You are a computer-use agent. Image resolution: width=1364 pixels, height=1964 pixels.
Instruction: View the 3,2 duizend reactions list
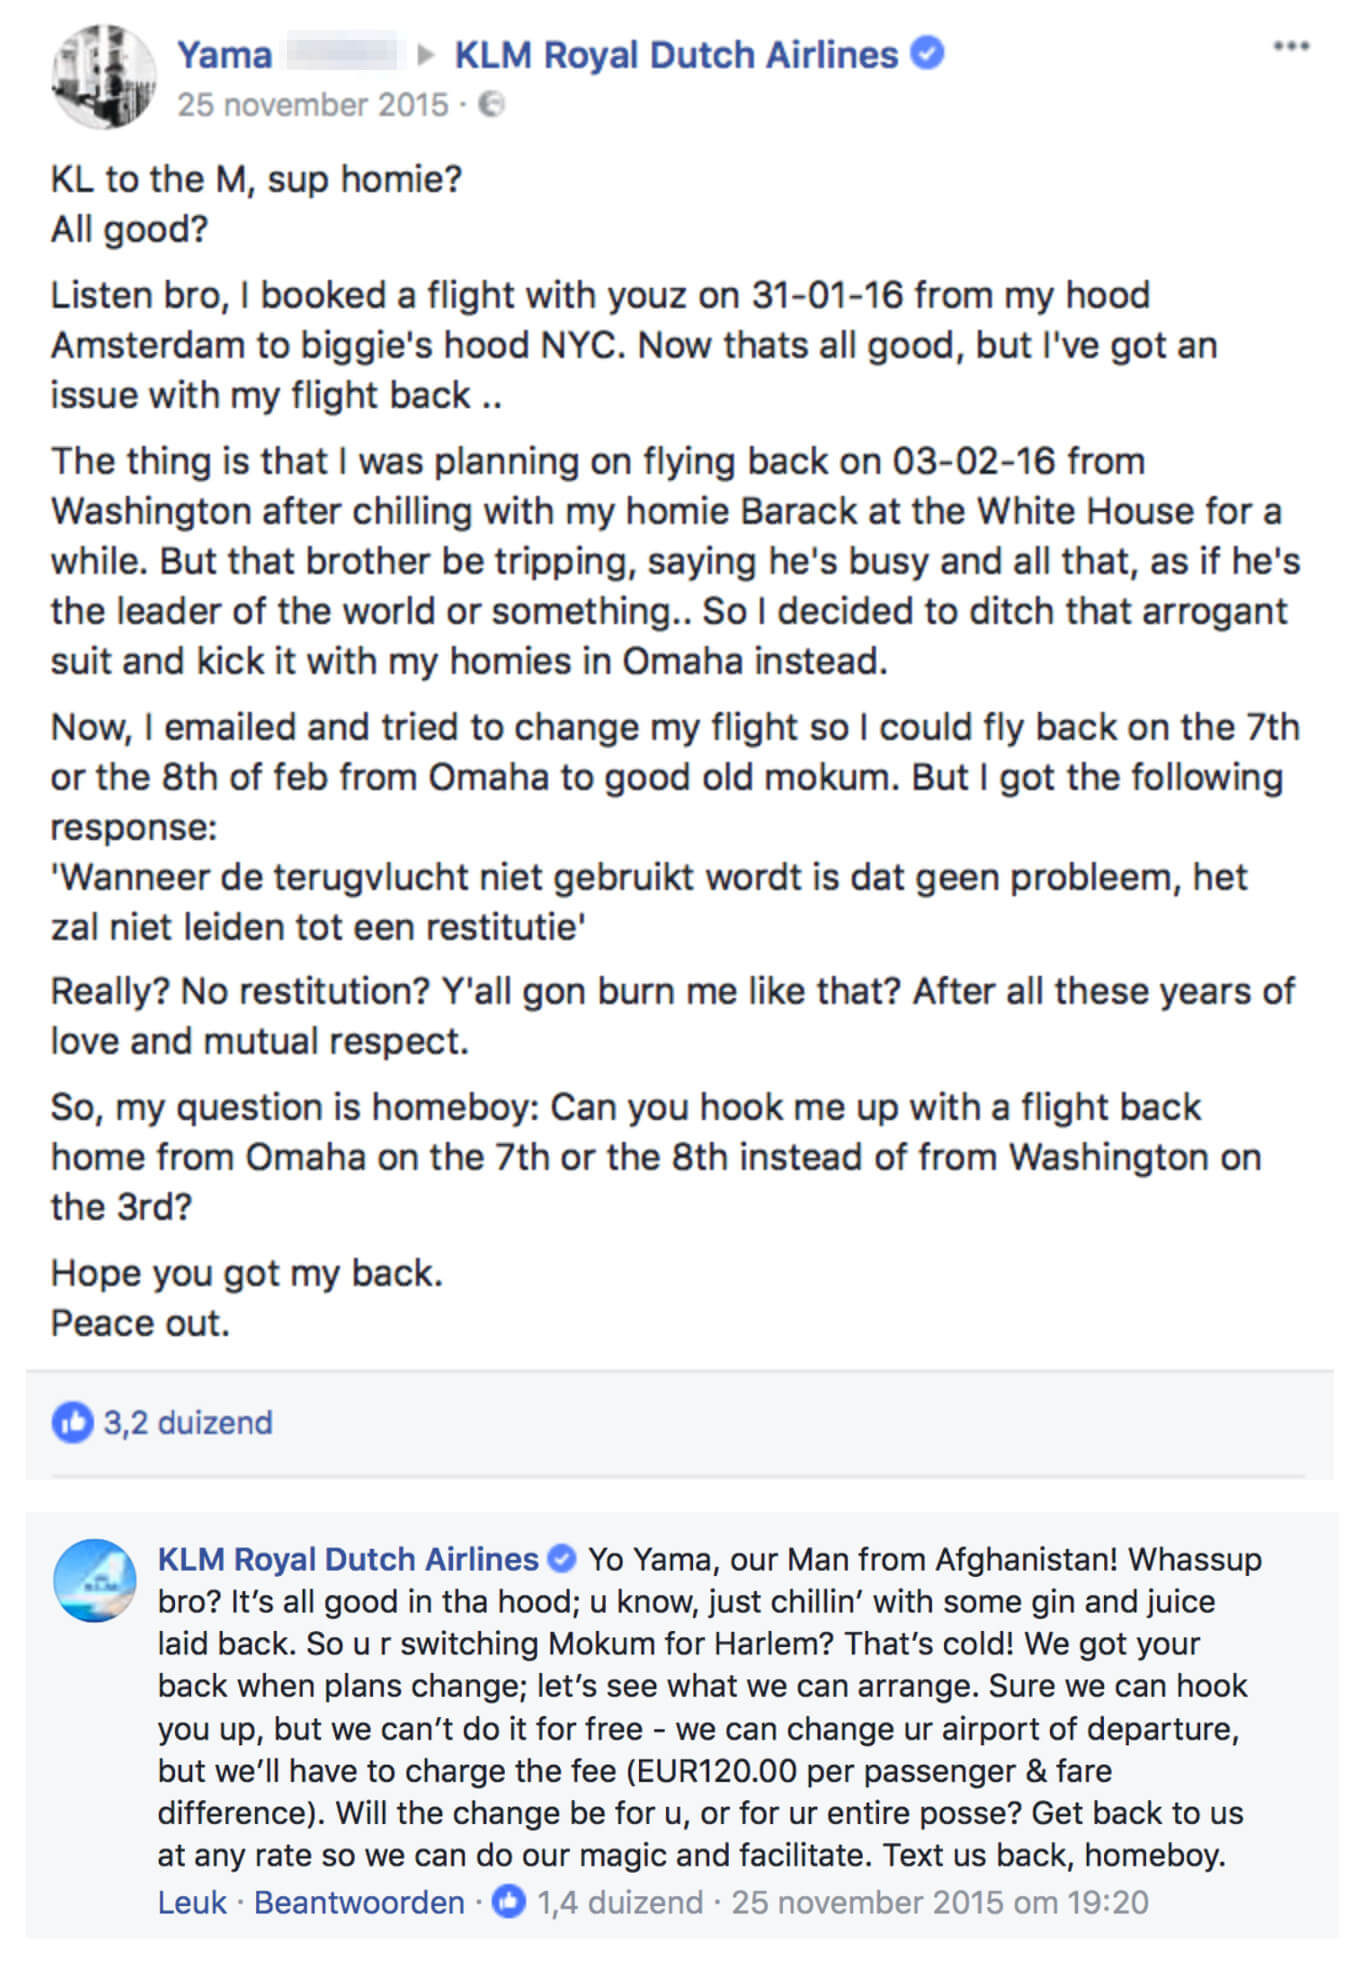[x=188, y=1422]
